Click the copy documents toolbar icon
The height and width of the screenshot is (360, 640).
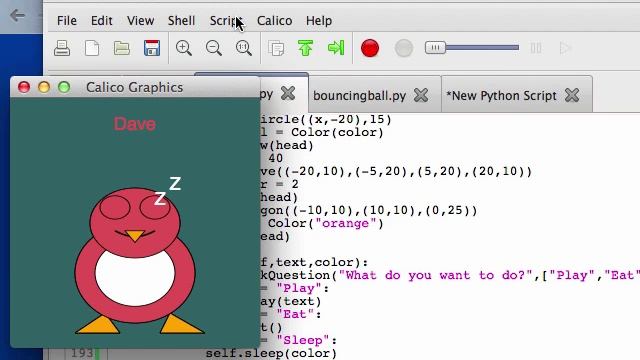(276, 48)
